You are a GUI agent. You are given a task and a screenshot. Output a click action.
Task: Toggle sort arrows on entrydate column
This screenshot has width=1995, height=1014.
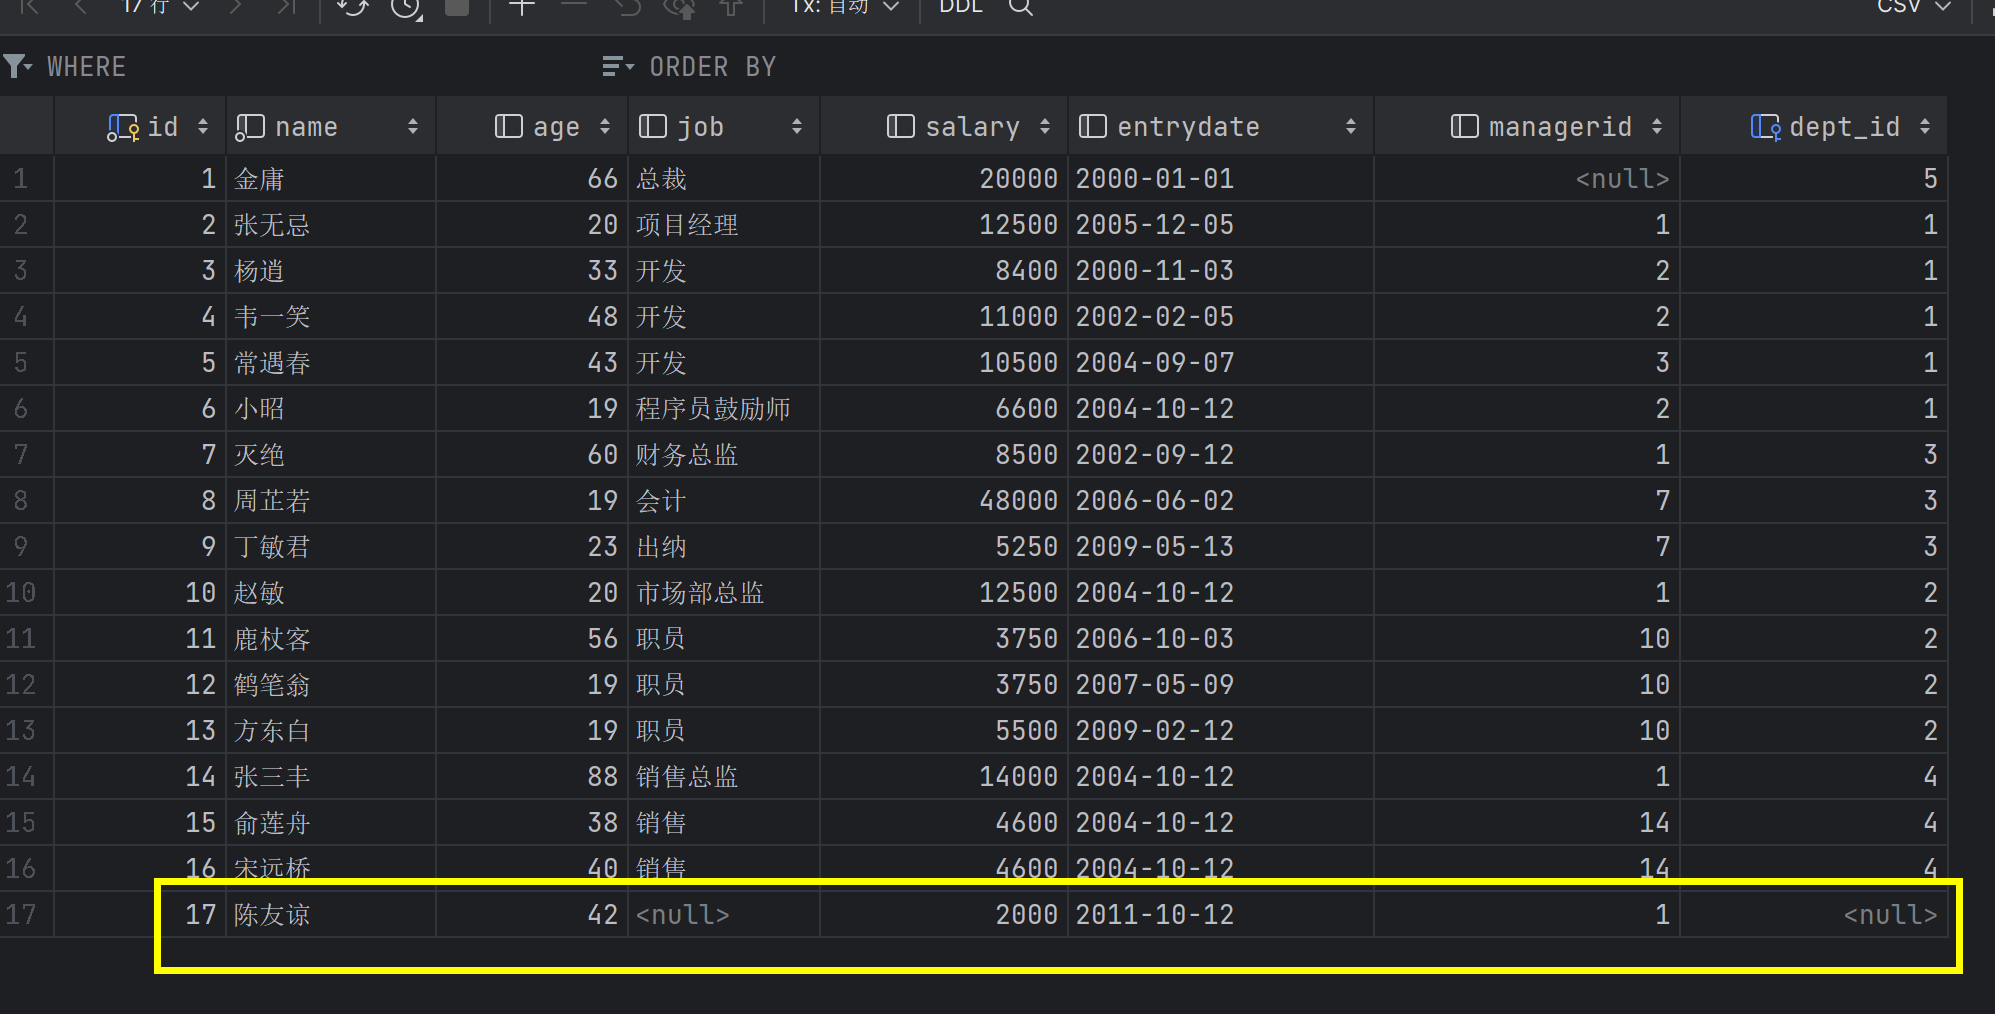tap(1351, 127)
